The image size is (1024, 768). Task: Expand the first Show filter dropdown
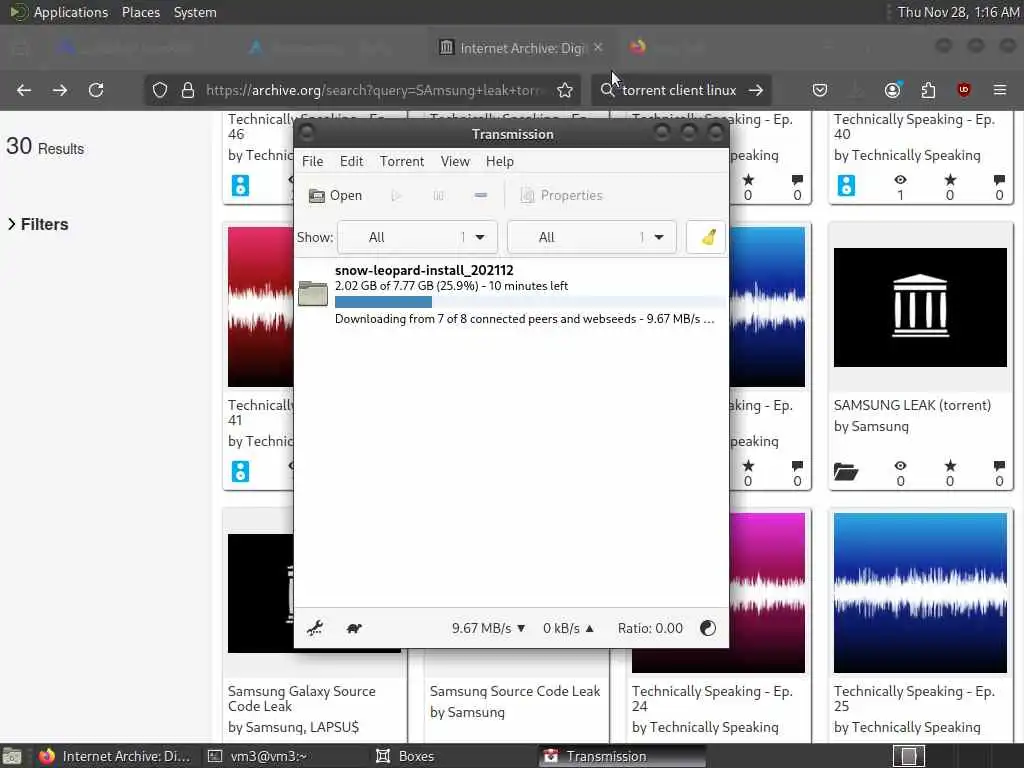tap(417, 237)
